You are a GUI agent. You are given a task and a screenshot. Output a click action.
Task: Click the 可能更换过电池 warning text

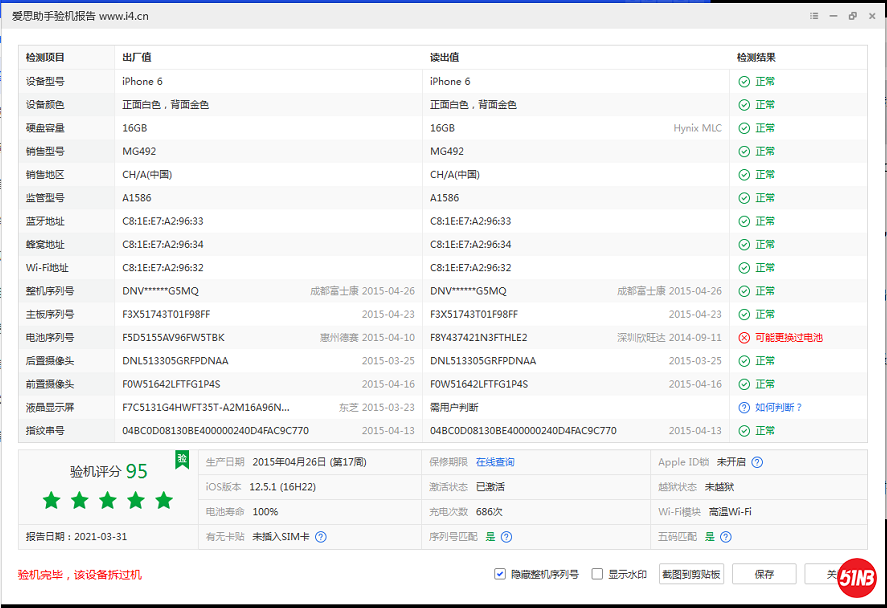click(789, 338)
